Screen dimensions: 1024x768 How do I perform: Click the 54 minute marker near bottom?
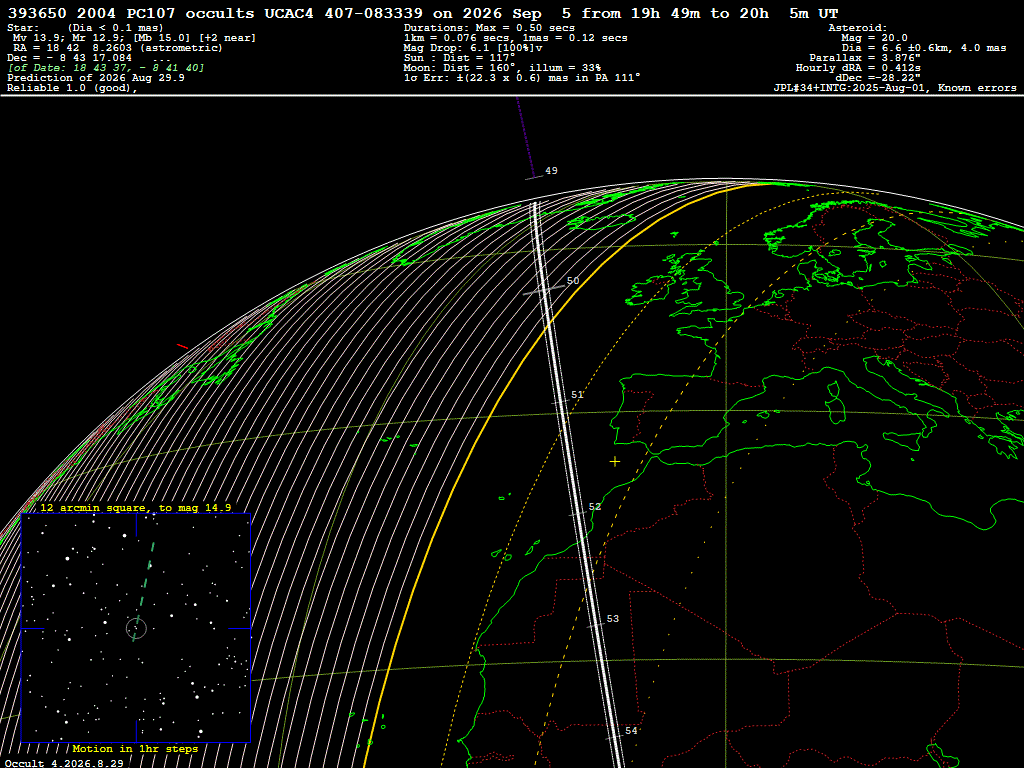631,731
